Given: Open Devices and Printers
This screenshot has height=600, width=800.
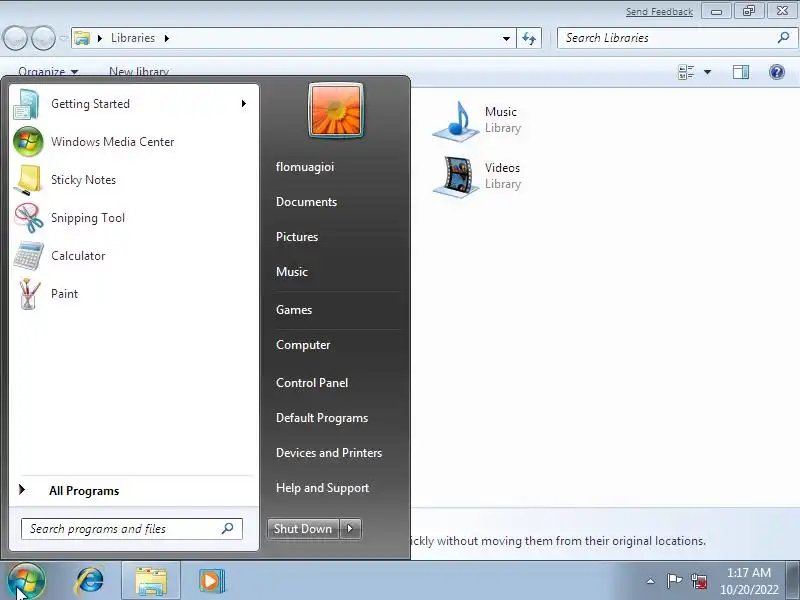Looking at the screenshot, I should point(329,453).
